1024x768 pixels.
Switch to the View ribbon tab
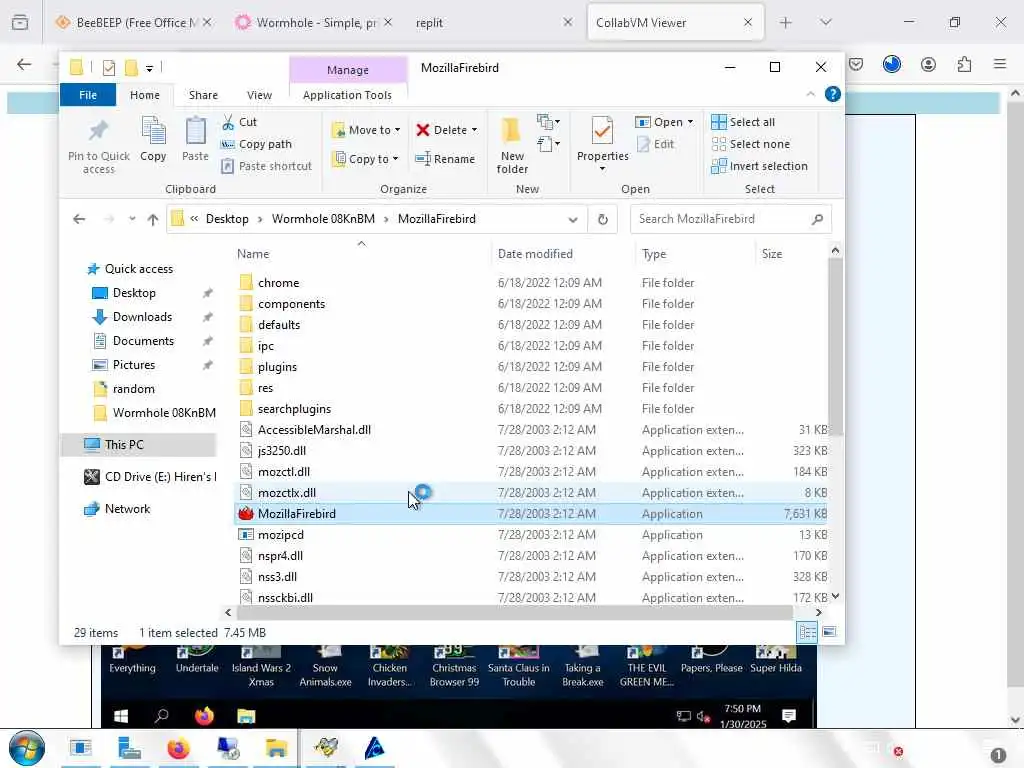[x=259, y=95]
